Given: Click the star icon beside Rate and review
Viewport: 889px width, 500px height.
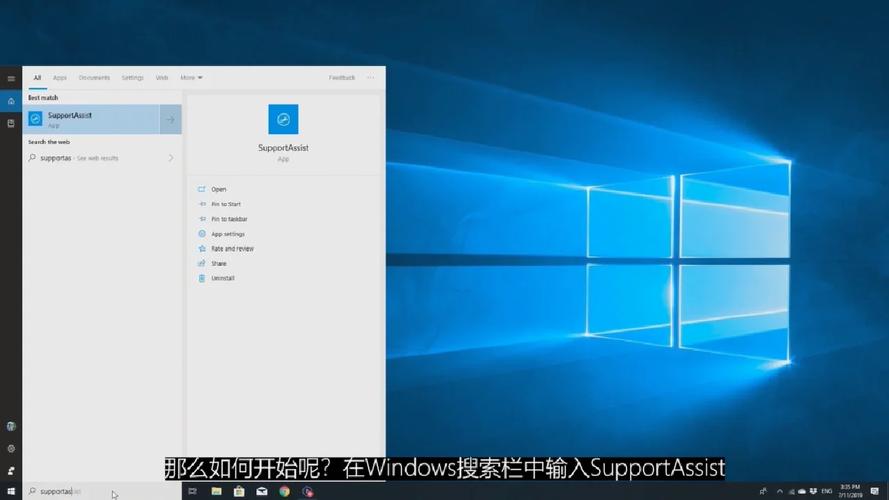Looking at the screenshot, I should click(x=201, y=248).
